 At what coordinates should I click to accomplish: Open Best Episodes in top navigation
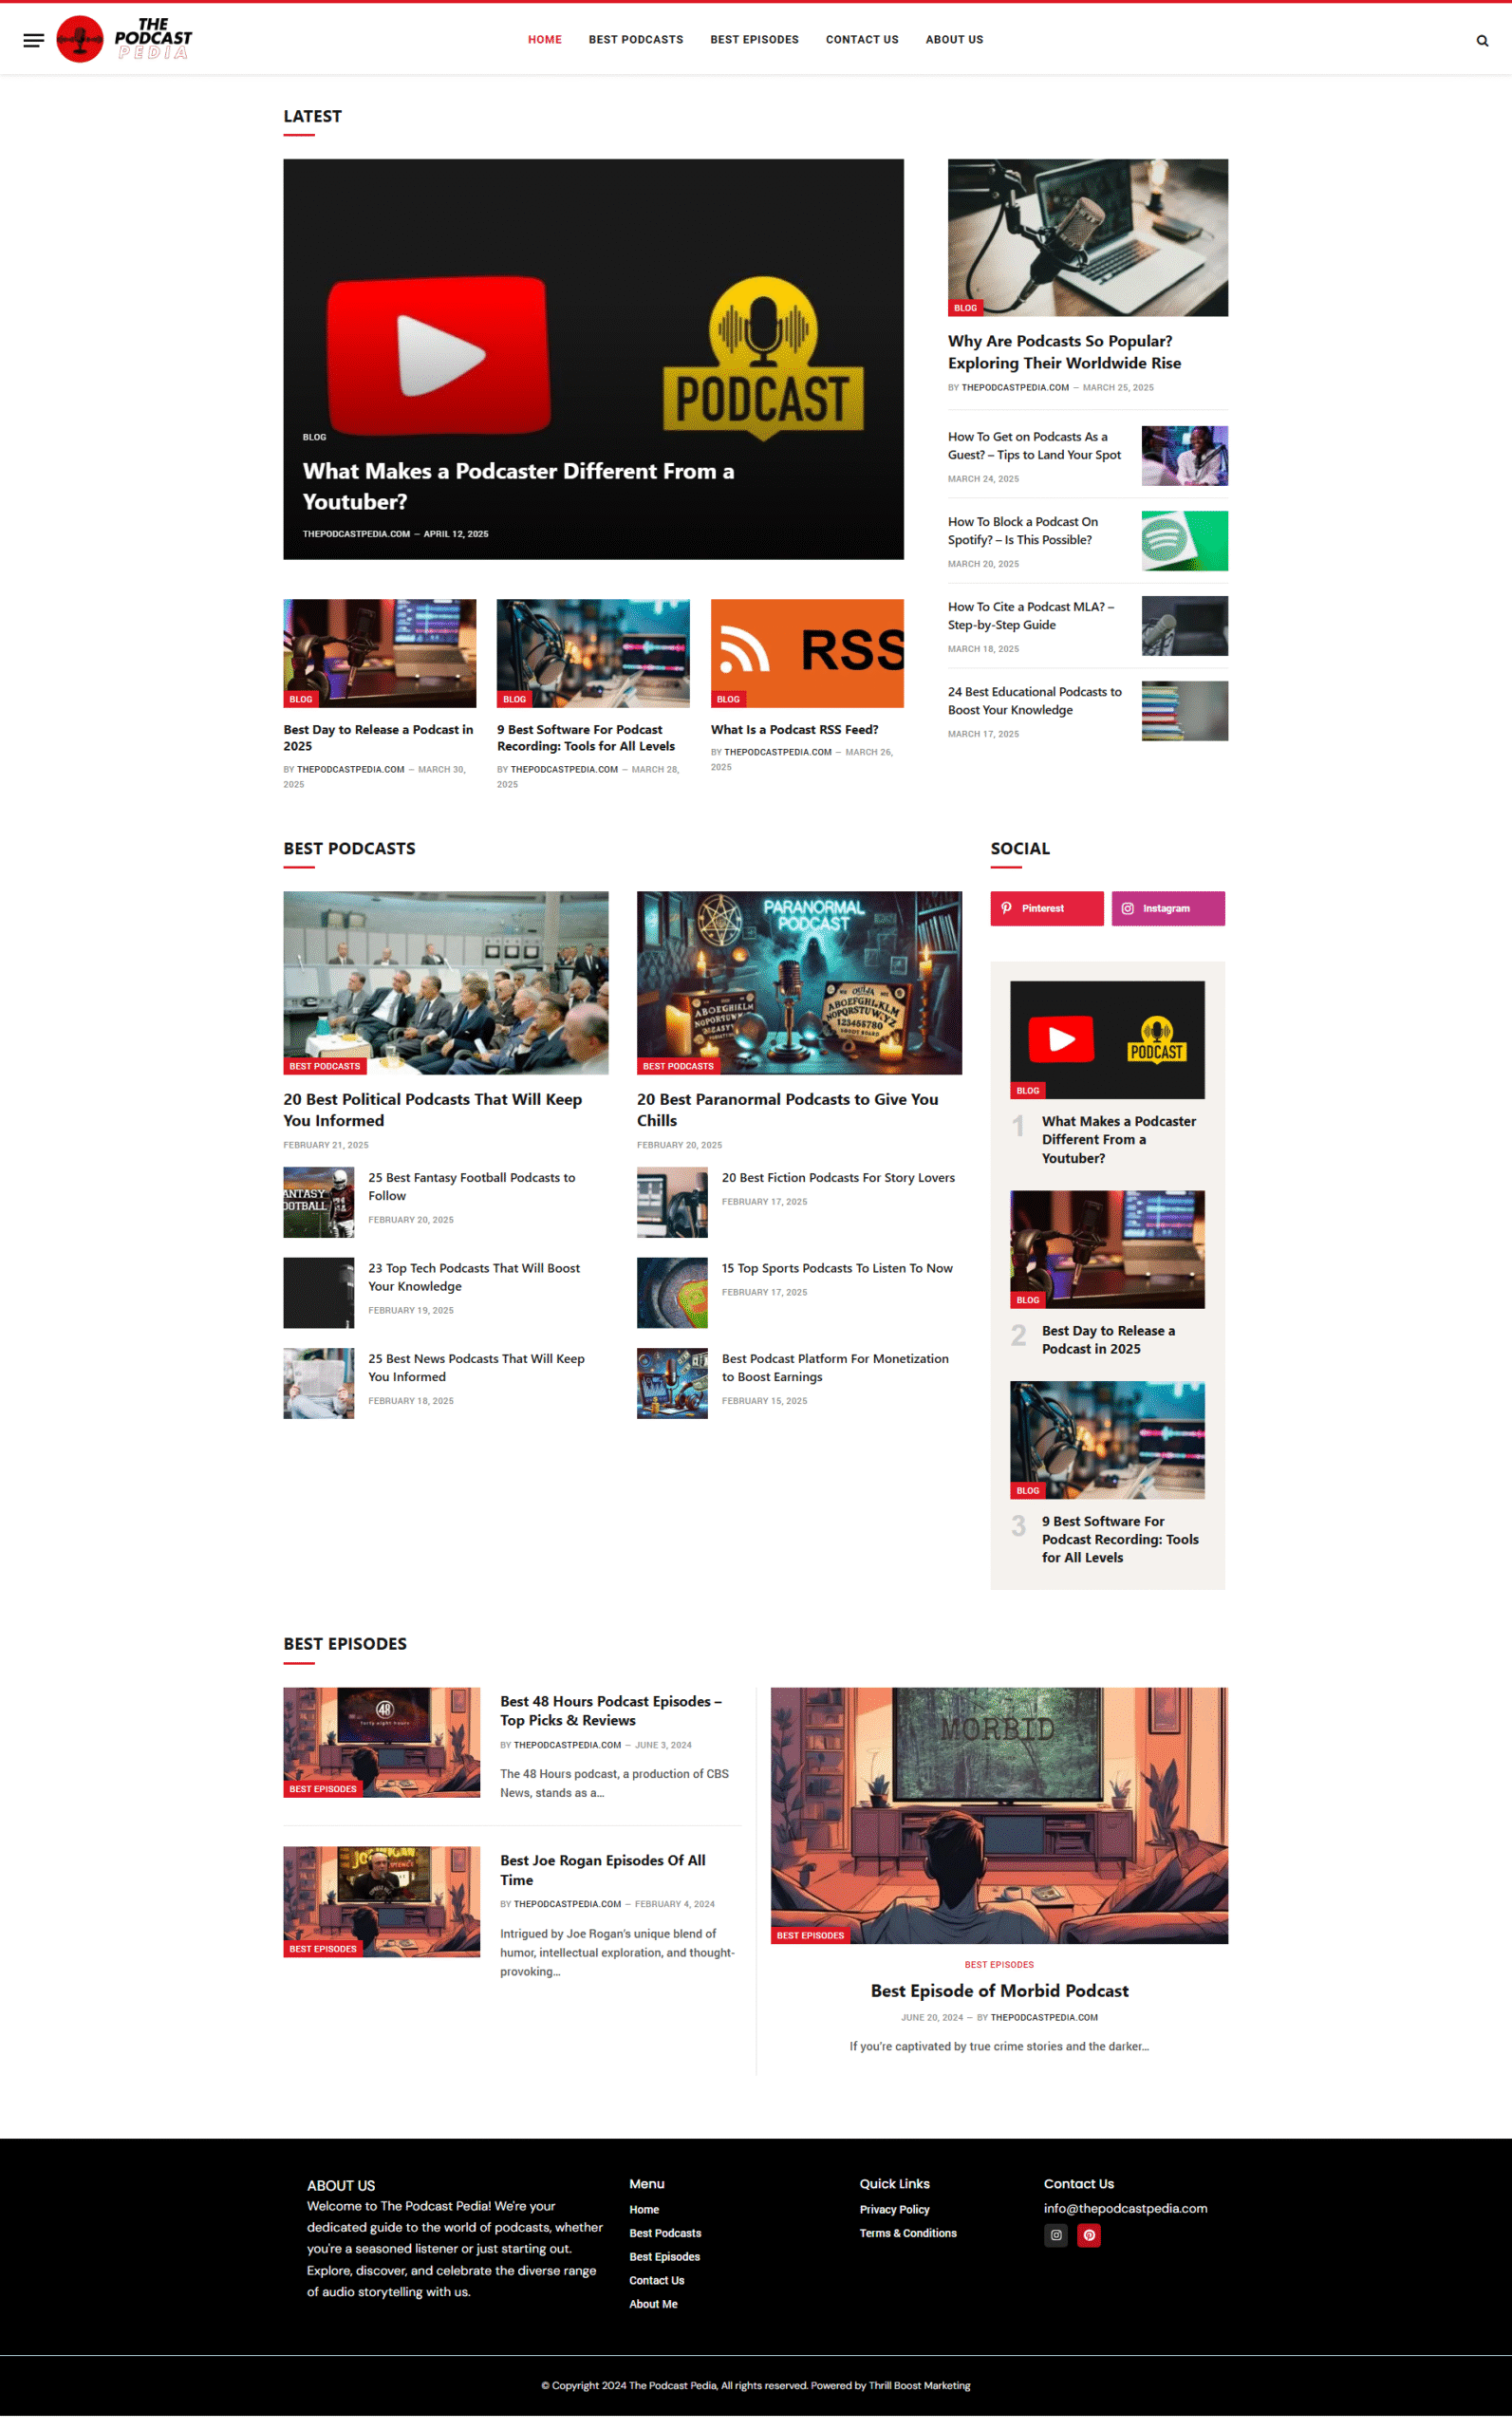coord(754,40)
